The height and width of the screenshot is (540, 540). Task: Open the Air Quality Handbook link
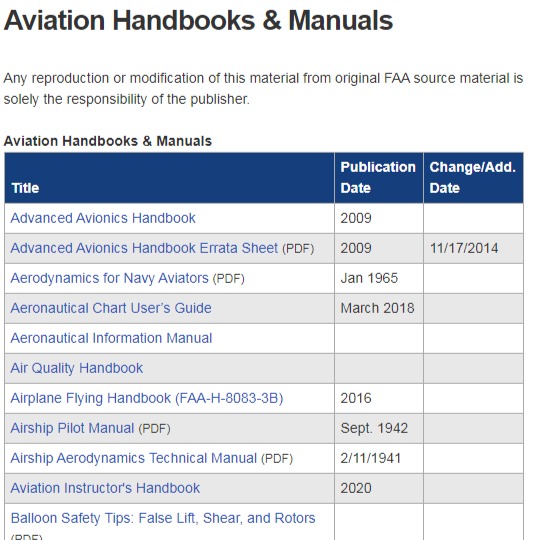pyautogui.click(x=76, y=368)
